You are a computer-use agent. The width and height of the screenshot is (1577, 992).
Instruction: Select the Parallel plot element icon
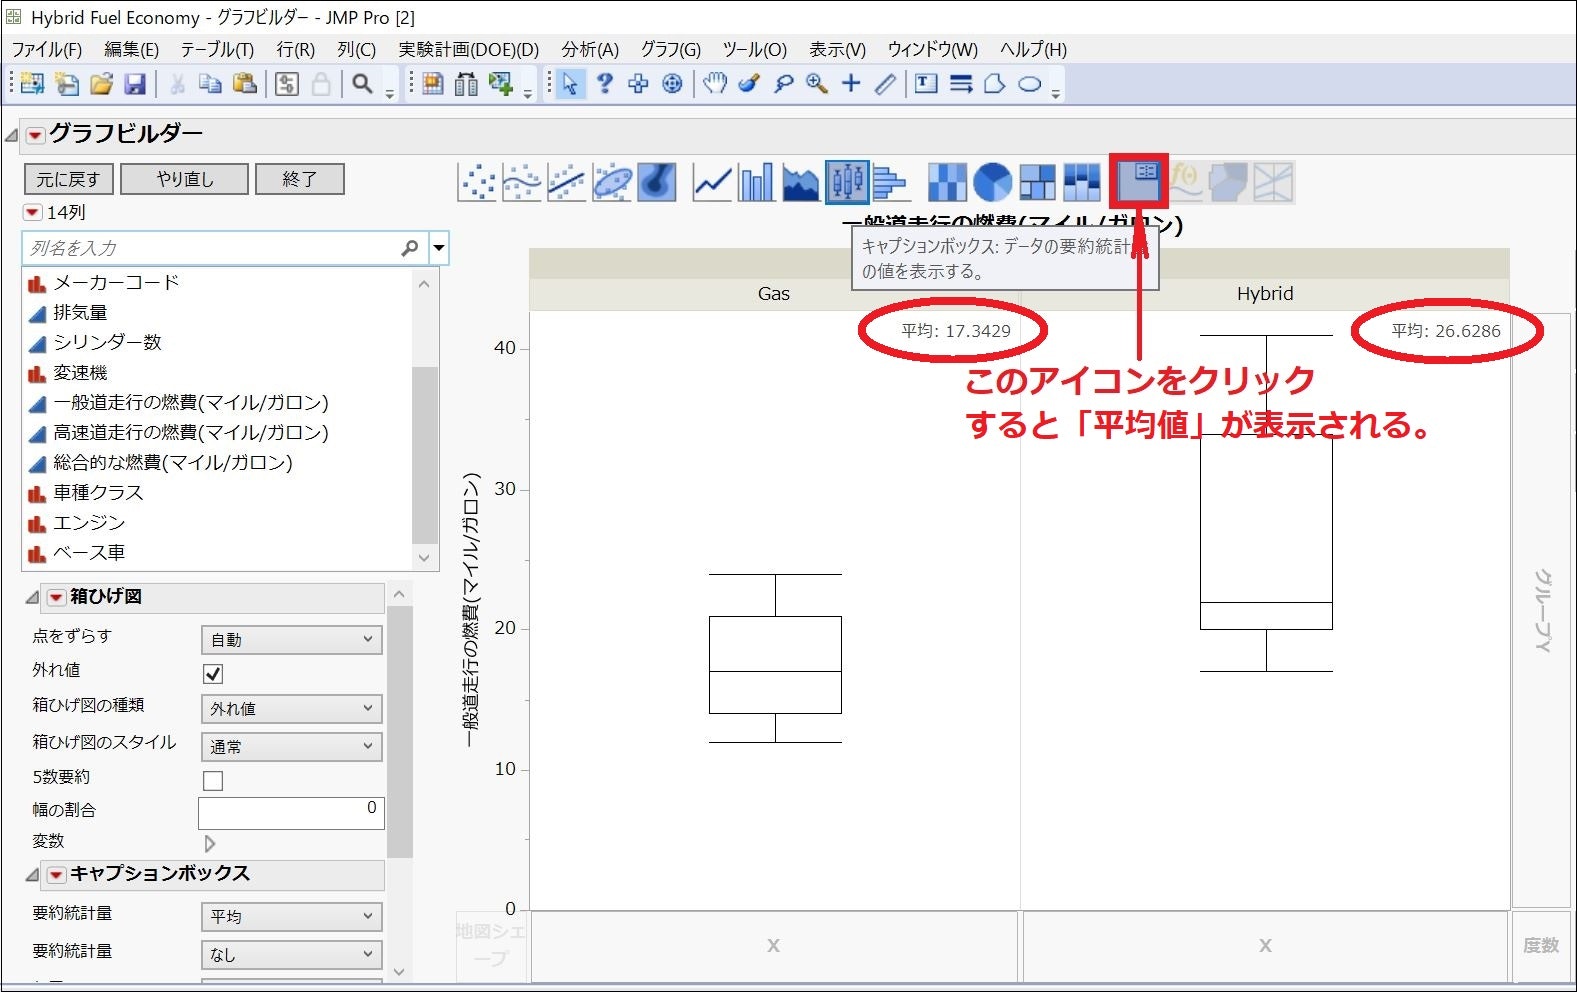pos(1273,183)
